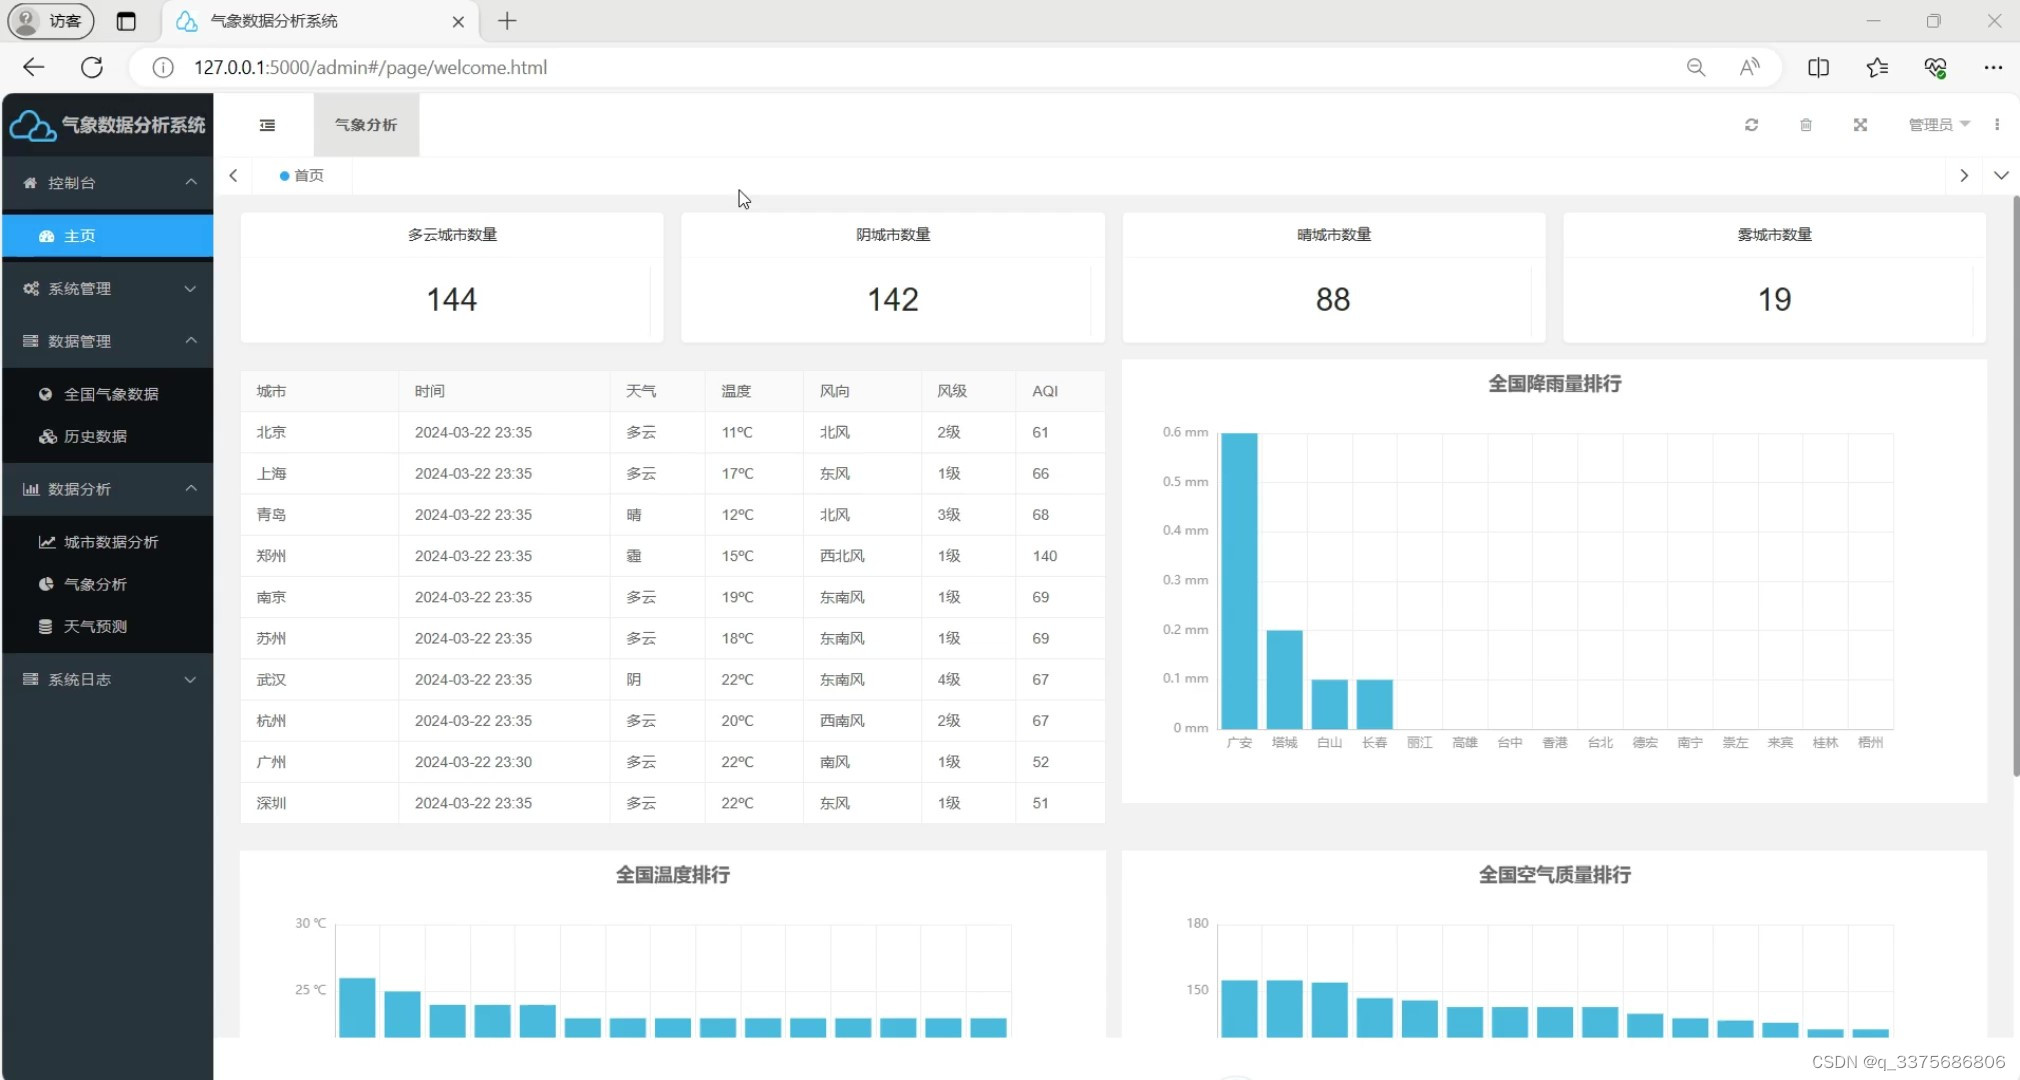Go to 城市数据分析 page
Screen dimensions: 2020x1080
pos(111,542)
